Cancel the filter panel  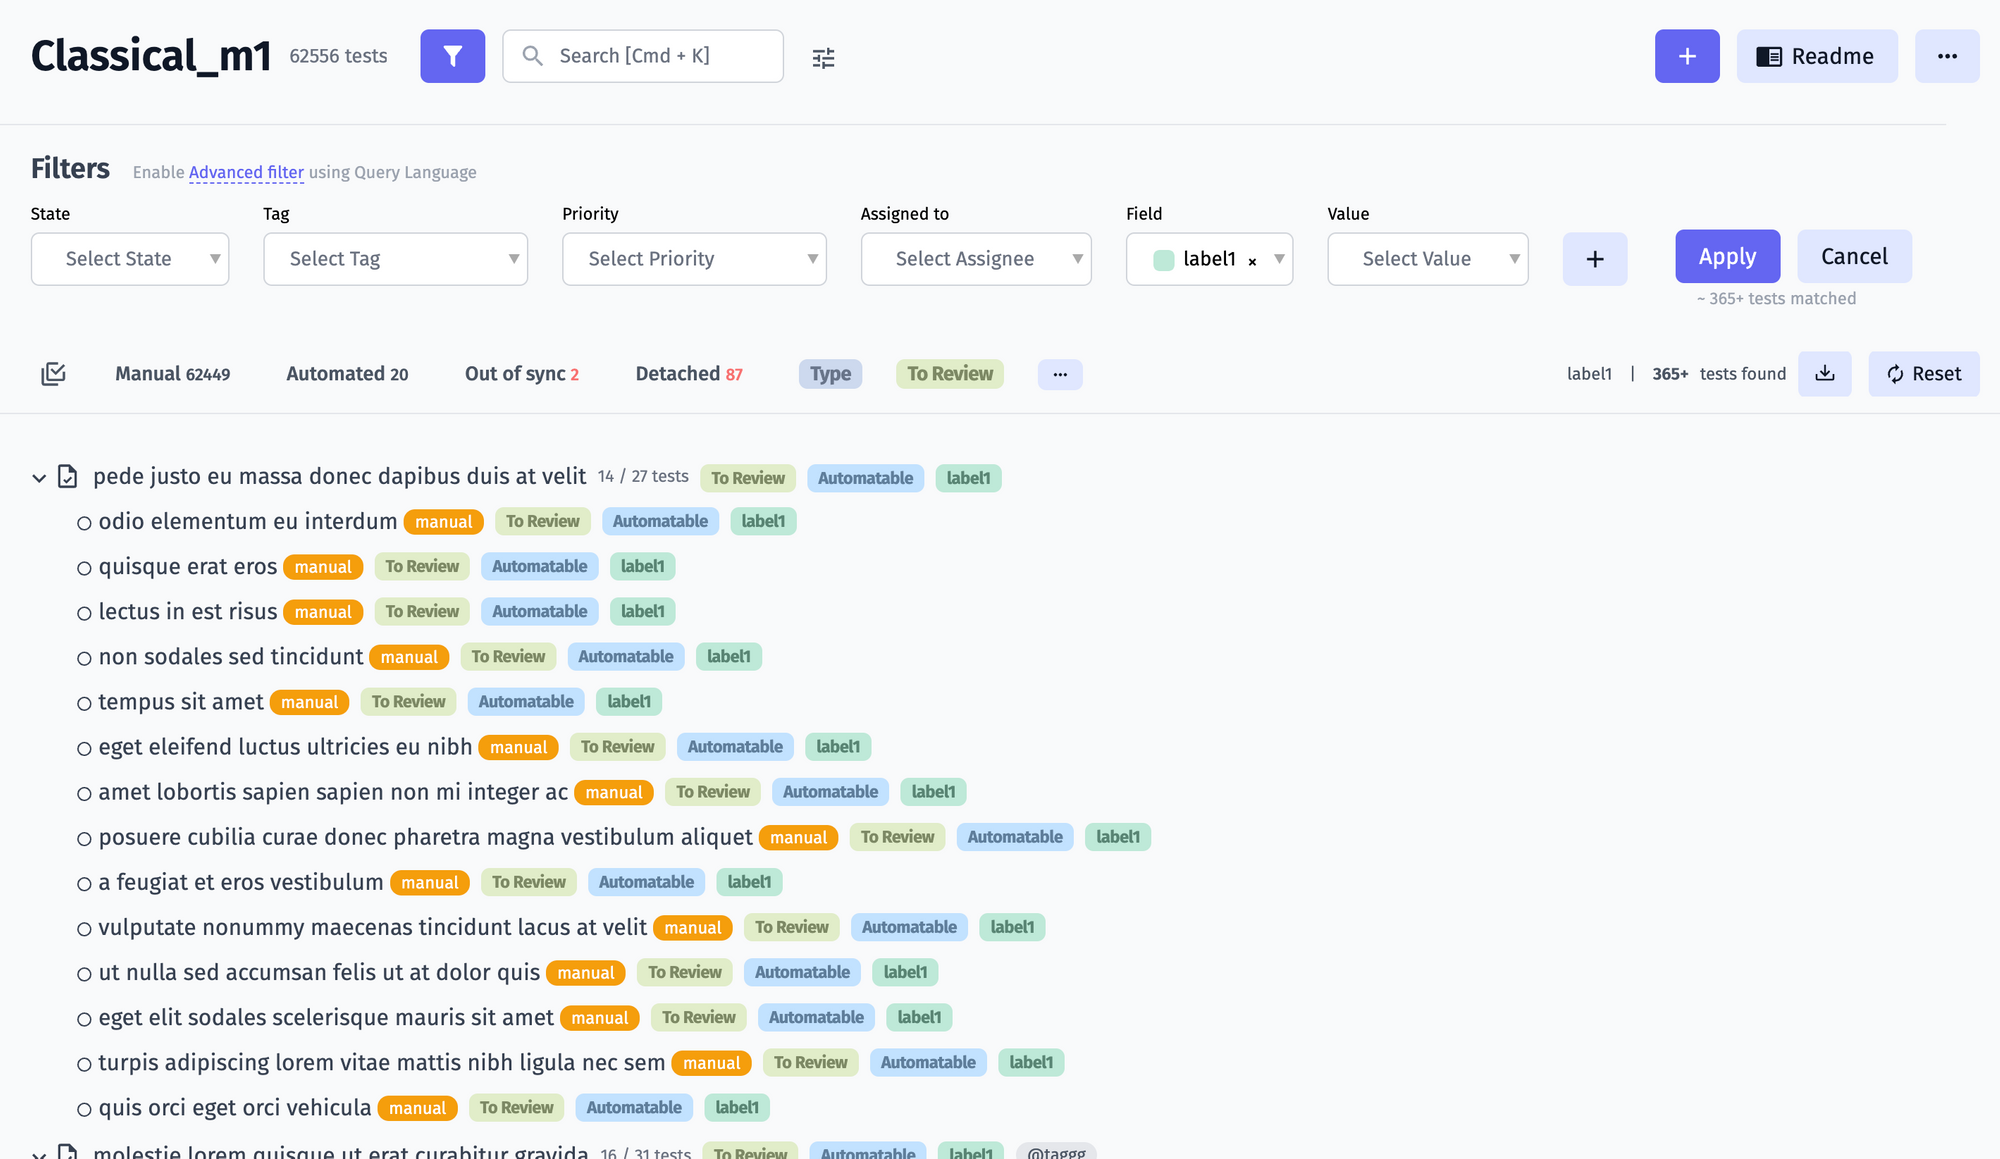1855,256
